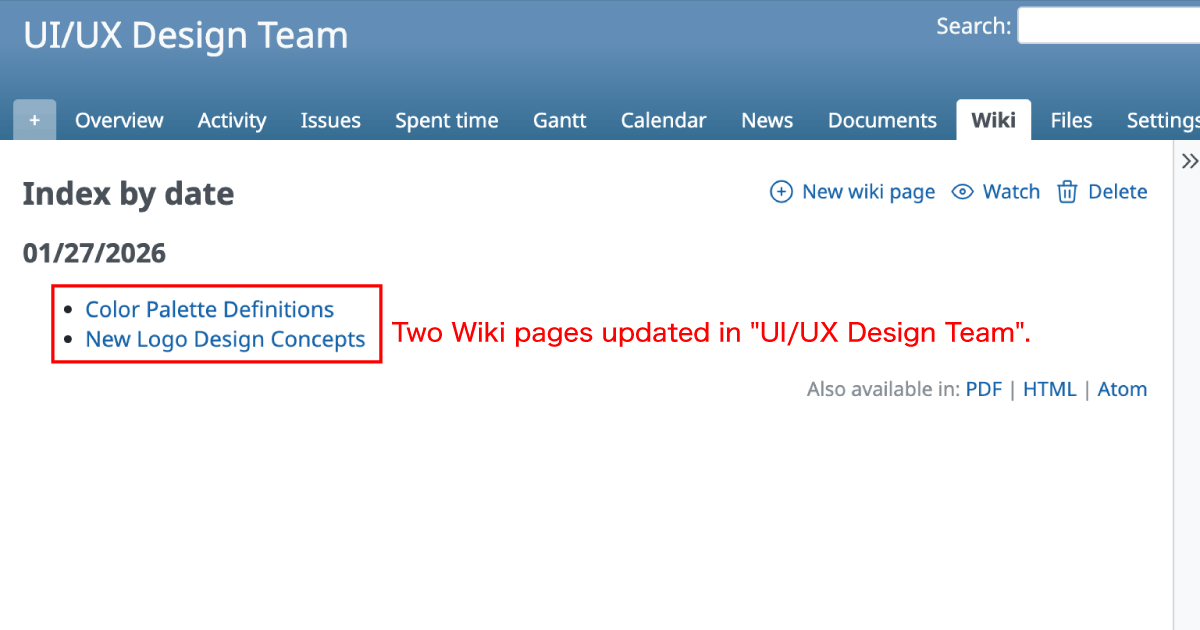Export the index as PDF

(x=983, y=389)
